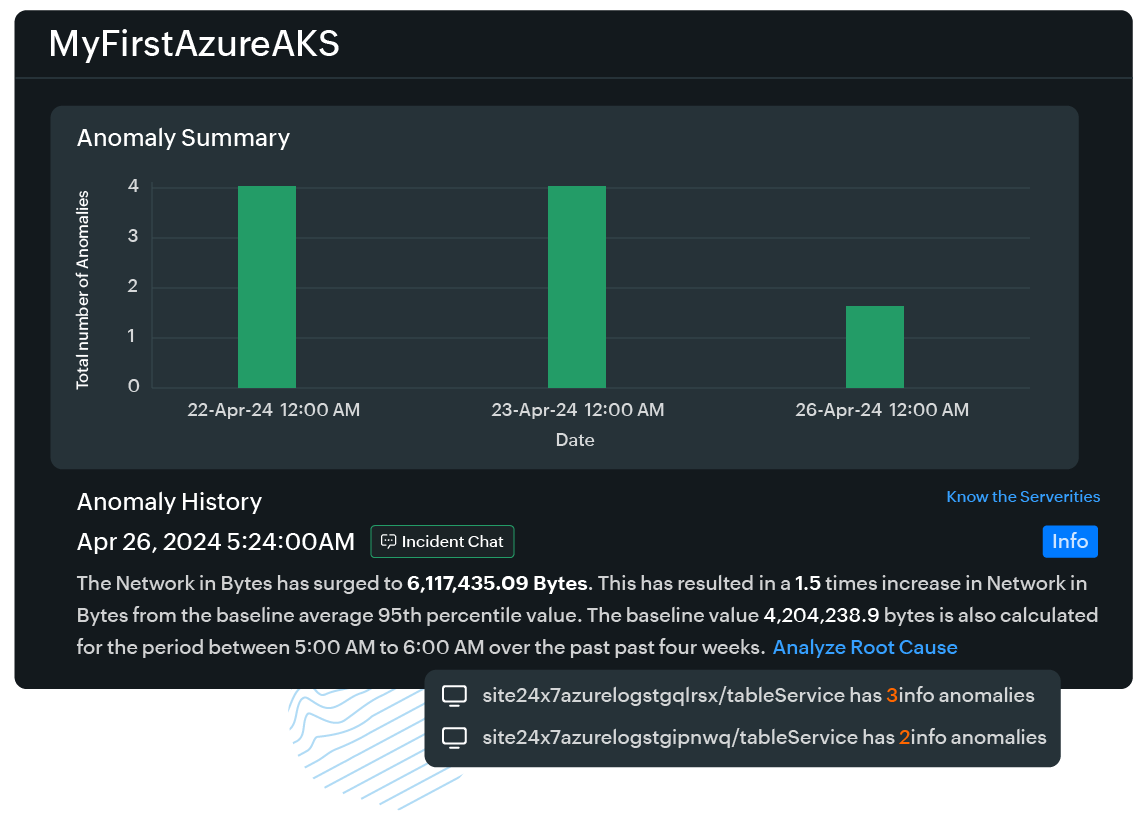
Task: Open the Incident Chat label
Action: [452, 541]
